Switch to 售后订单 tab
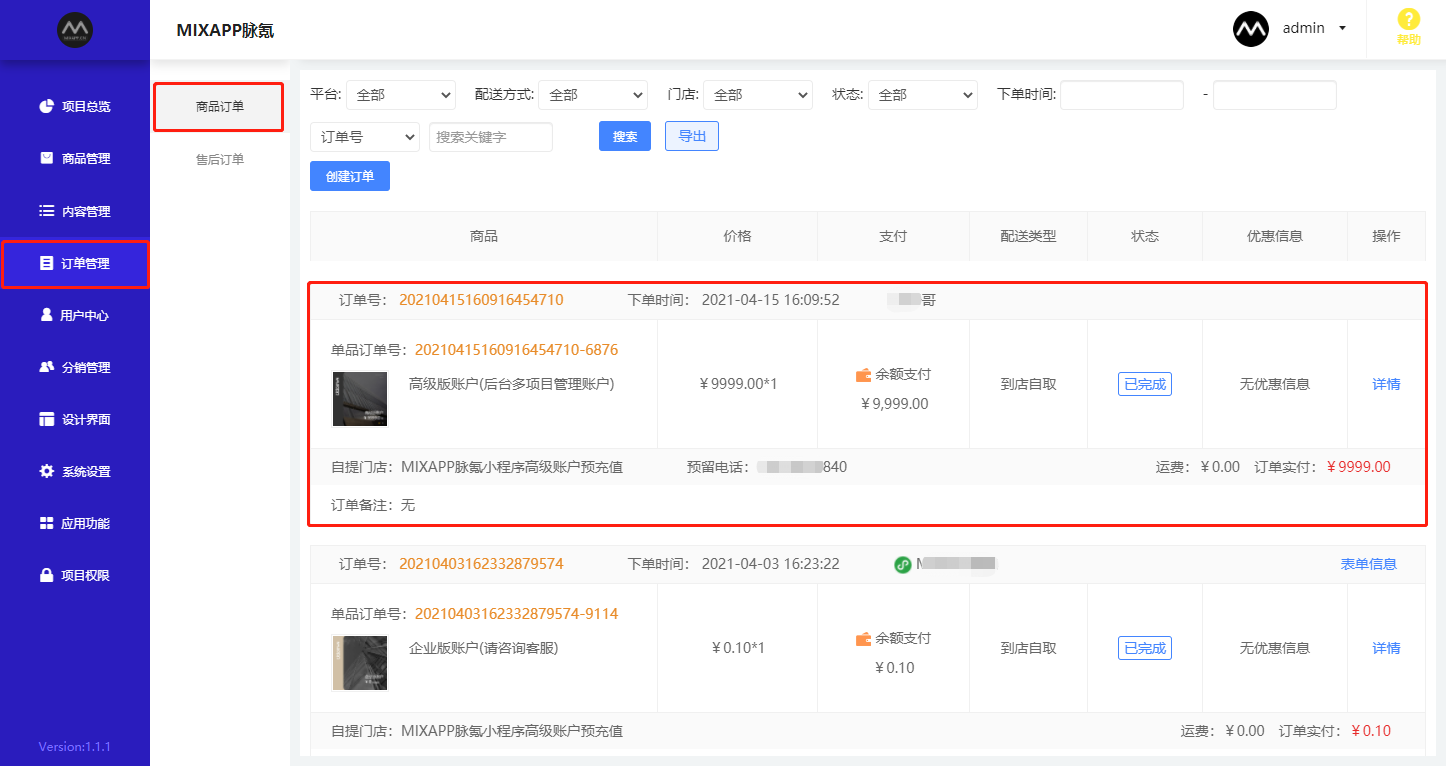The width and height of the screenshot is (1446, 766). pyautogui.click(x=219, y=159)
